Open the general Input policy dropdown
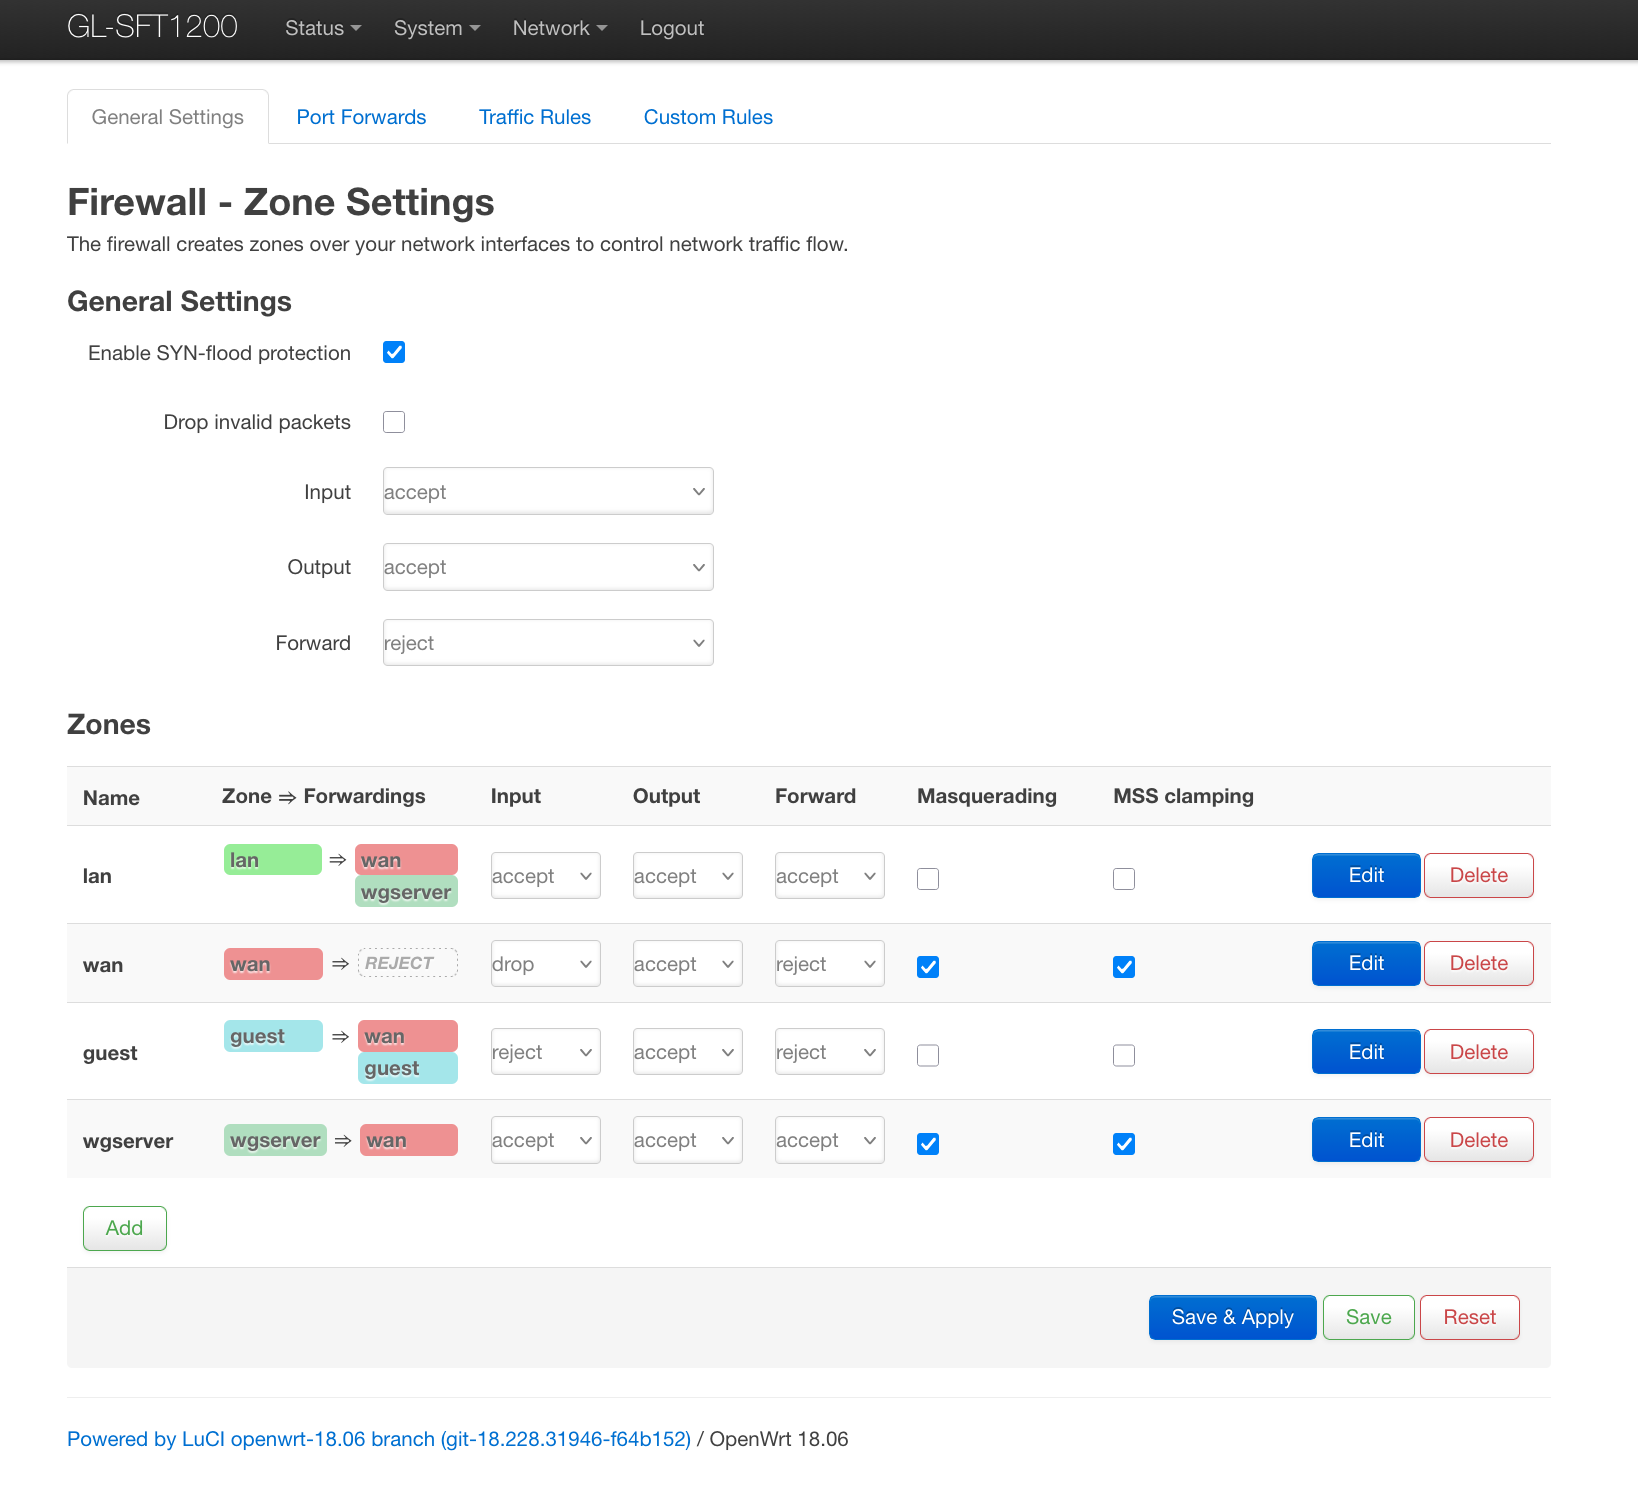Viewport: 1638px width, 1498px height. tap(547, 492)
